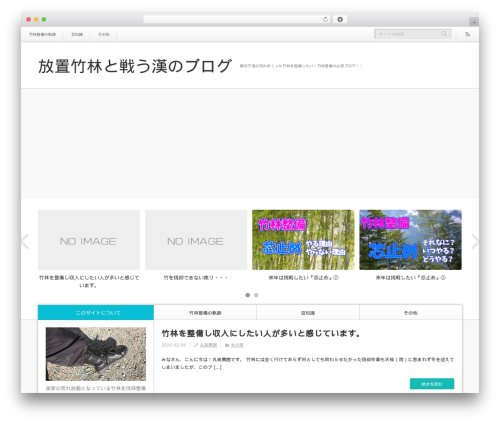The height and width of the screenshot is (423, 500).
Task: Click the browser reload icon
Action: point(325,20)
